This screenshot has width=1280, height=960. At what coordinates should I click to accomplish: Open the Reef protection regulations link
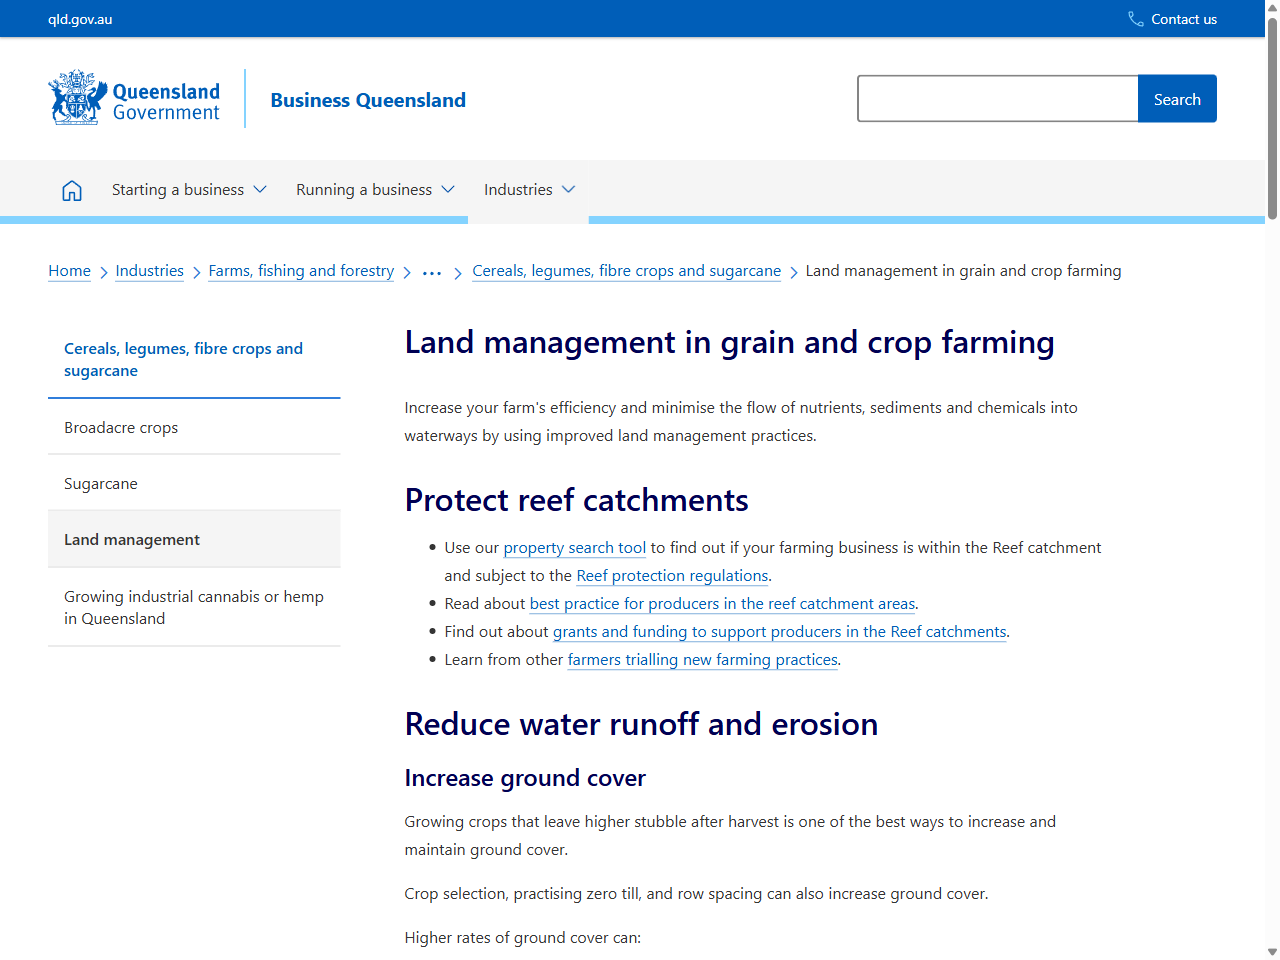[671, 575]
